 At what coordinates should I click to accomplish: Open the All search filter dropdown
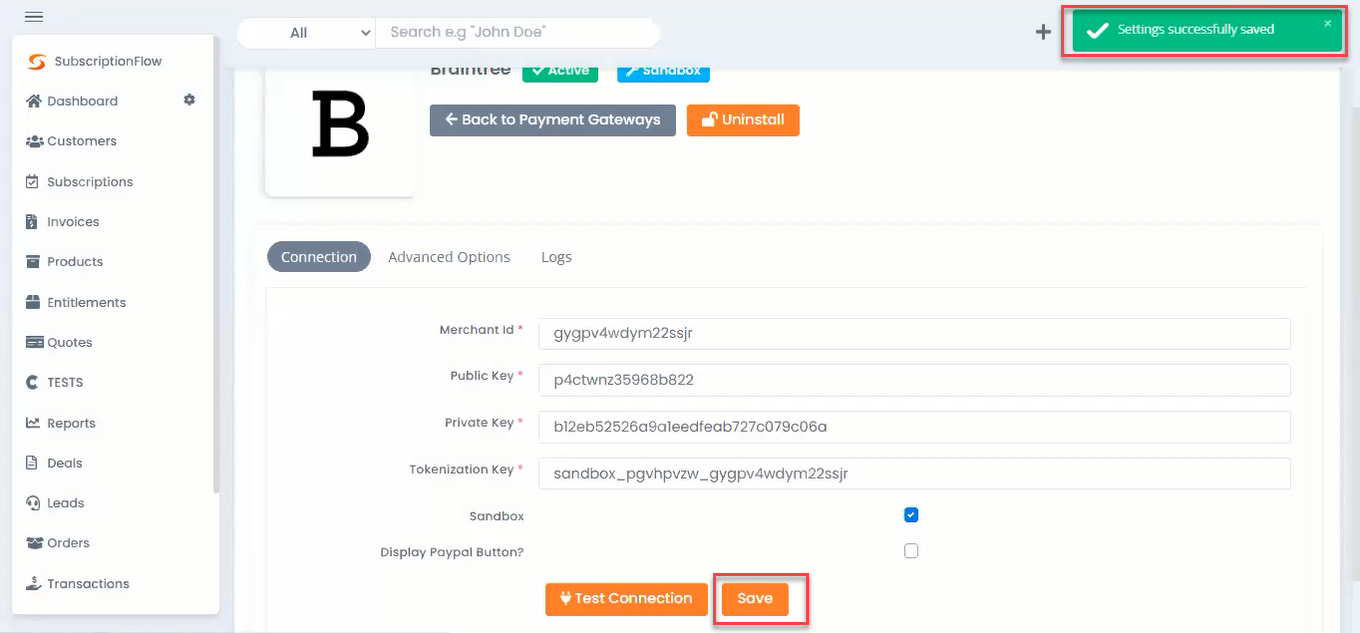(x=306, y=32)
